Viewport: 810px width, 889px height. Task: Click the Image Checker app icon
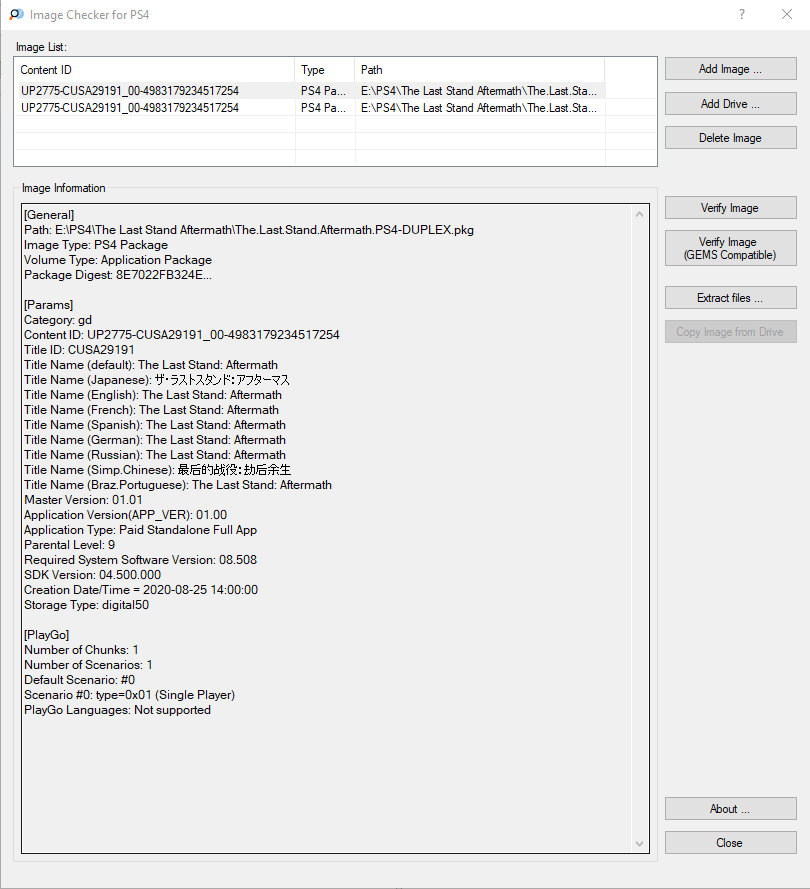pos(16,14)
